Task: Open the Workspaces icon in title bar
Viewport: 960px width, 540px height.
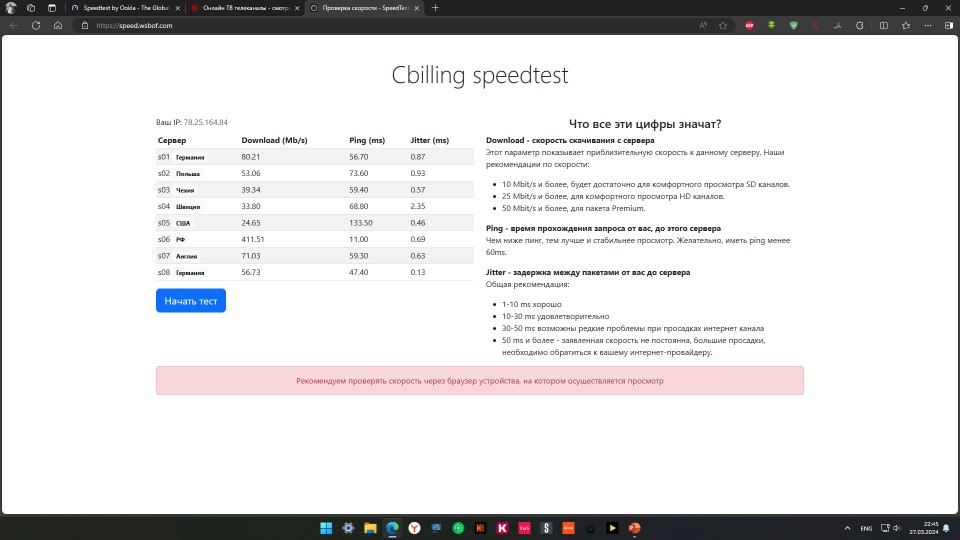Action: click(x=31, y=8)
